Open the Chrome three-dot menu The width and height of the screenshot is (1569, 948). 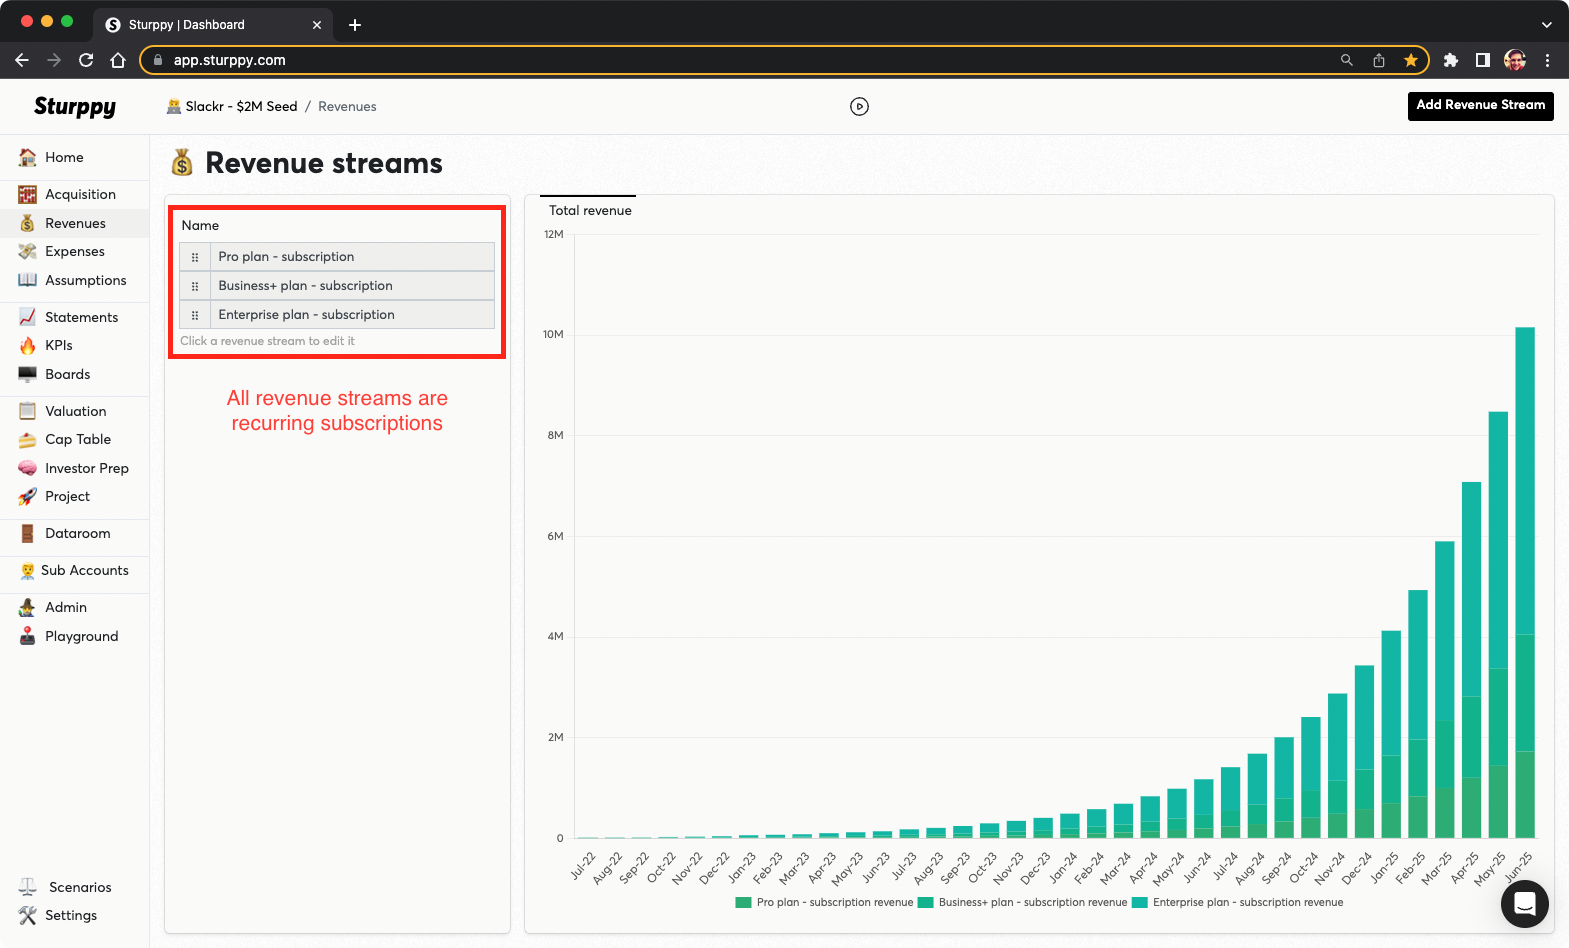click(x=1547, y=60)
